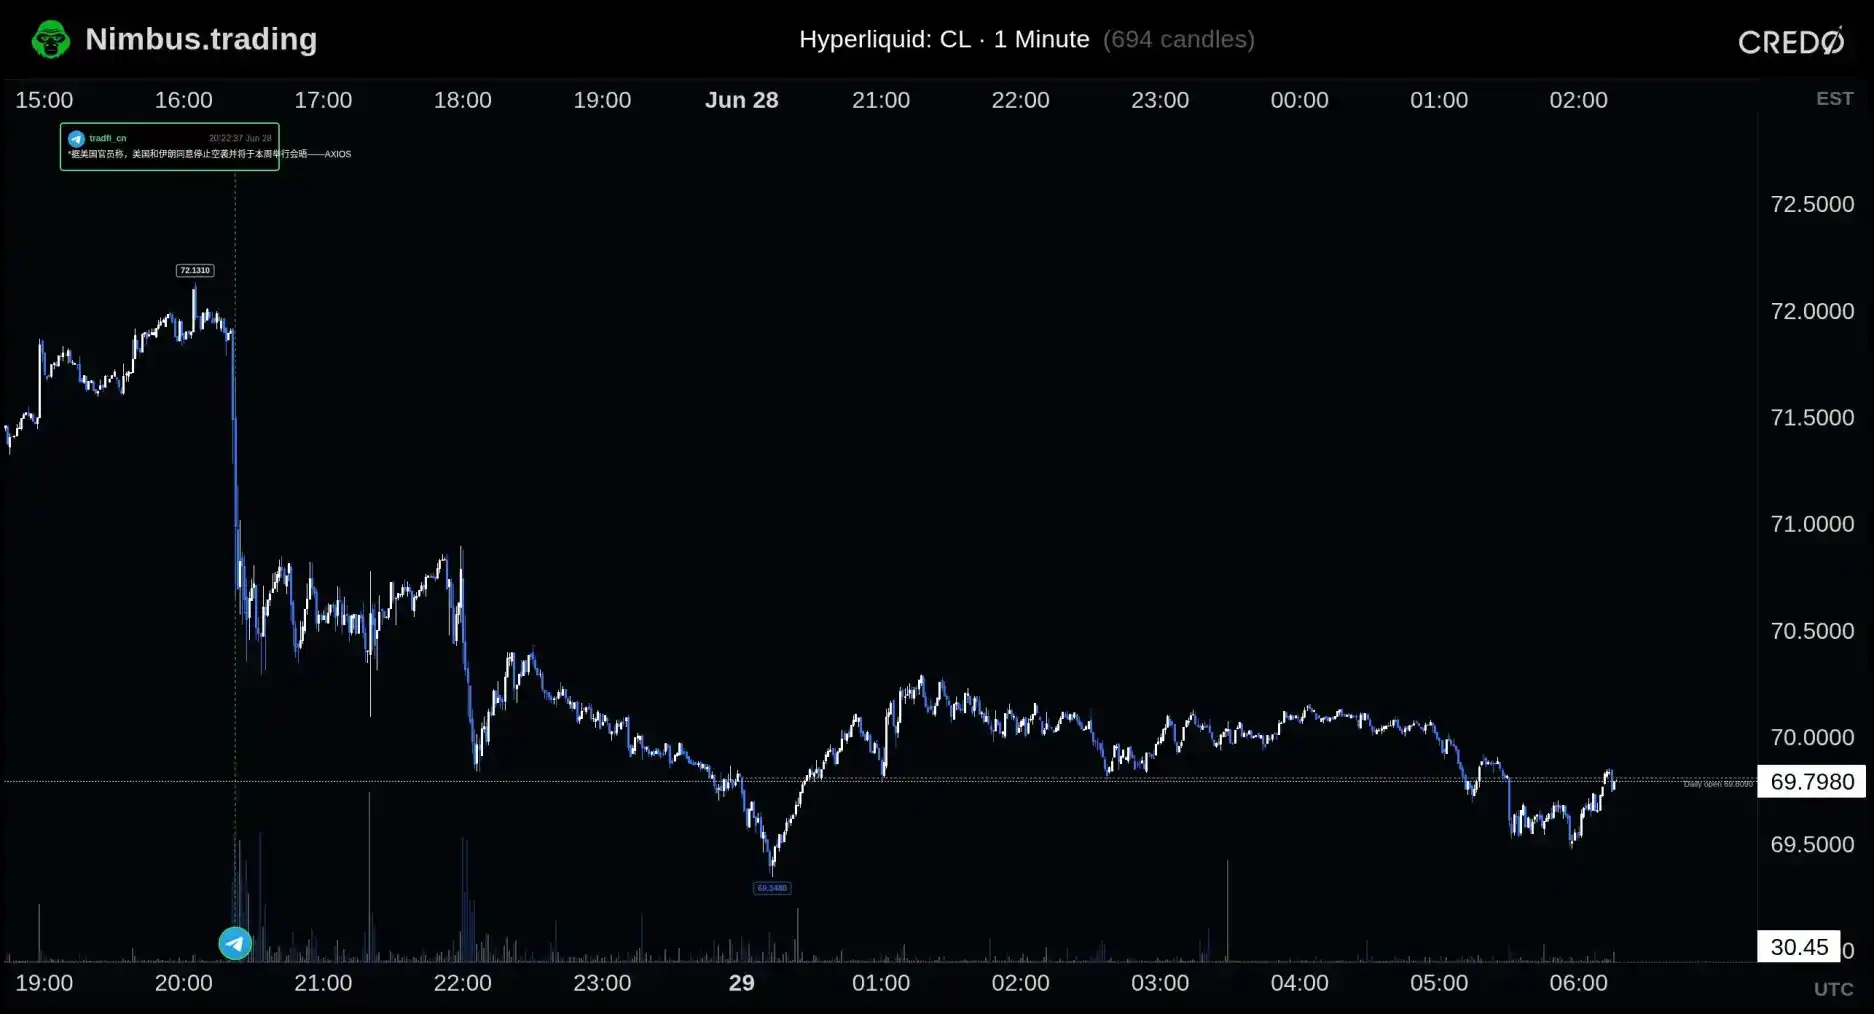Click the volume value label 30.45
This screenshot has height=1014, width=1874.
pos(1798,947)
